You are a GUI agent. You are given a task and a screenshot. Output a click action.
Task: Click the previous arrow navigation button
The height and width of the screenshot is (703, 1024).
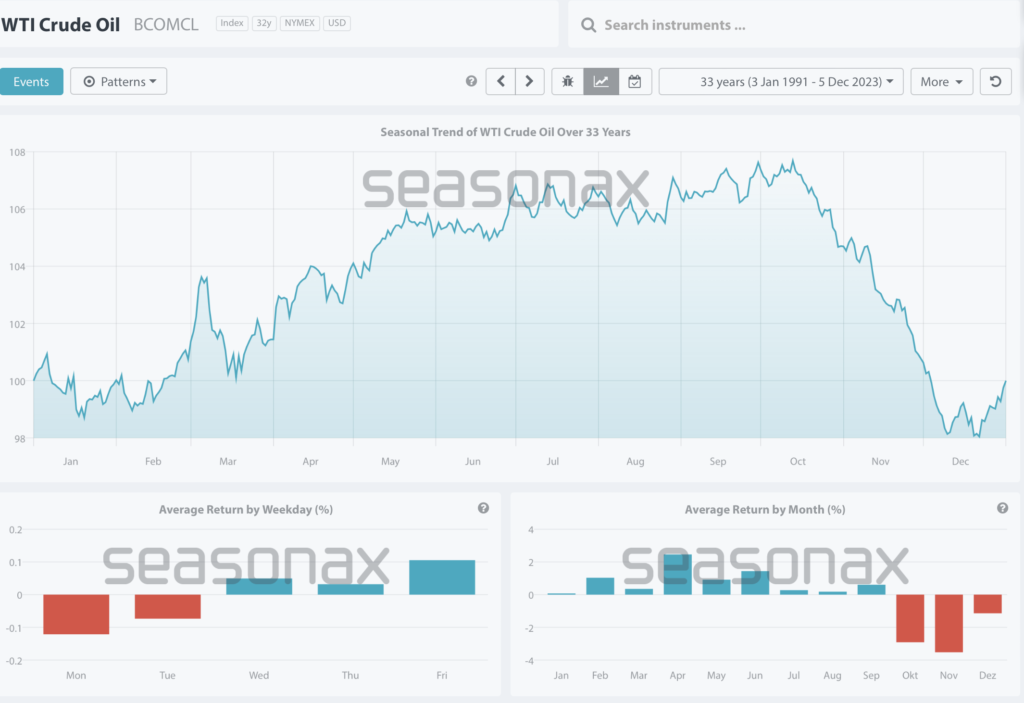[x=500, y=81]
